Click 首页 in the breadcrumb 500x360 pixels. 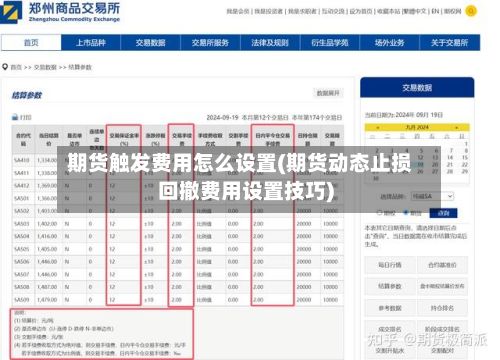coord(16,67)
